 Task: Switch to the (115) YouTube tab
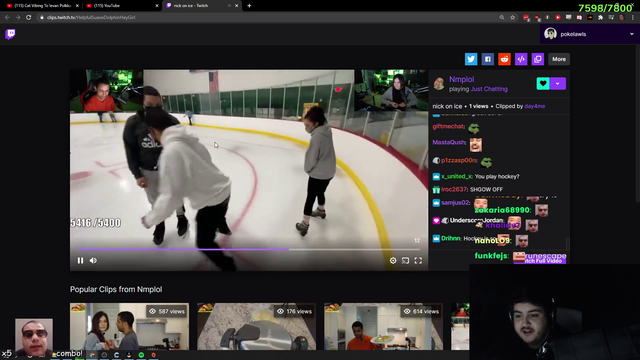tap(122, 6)
